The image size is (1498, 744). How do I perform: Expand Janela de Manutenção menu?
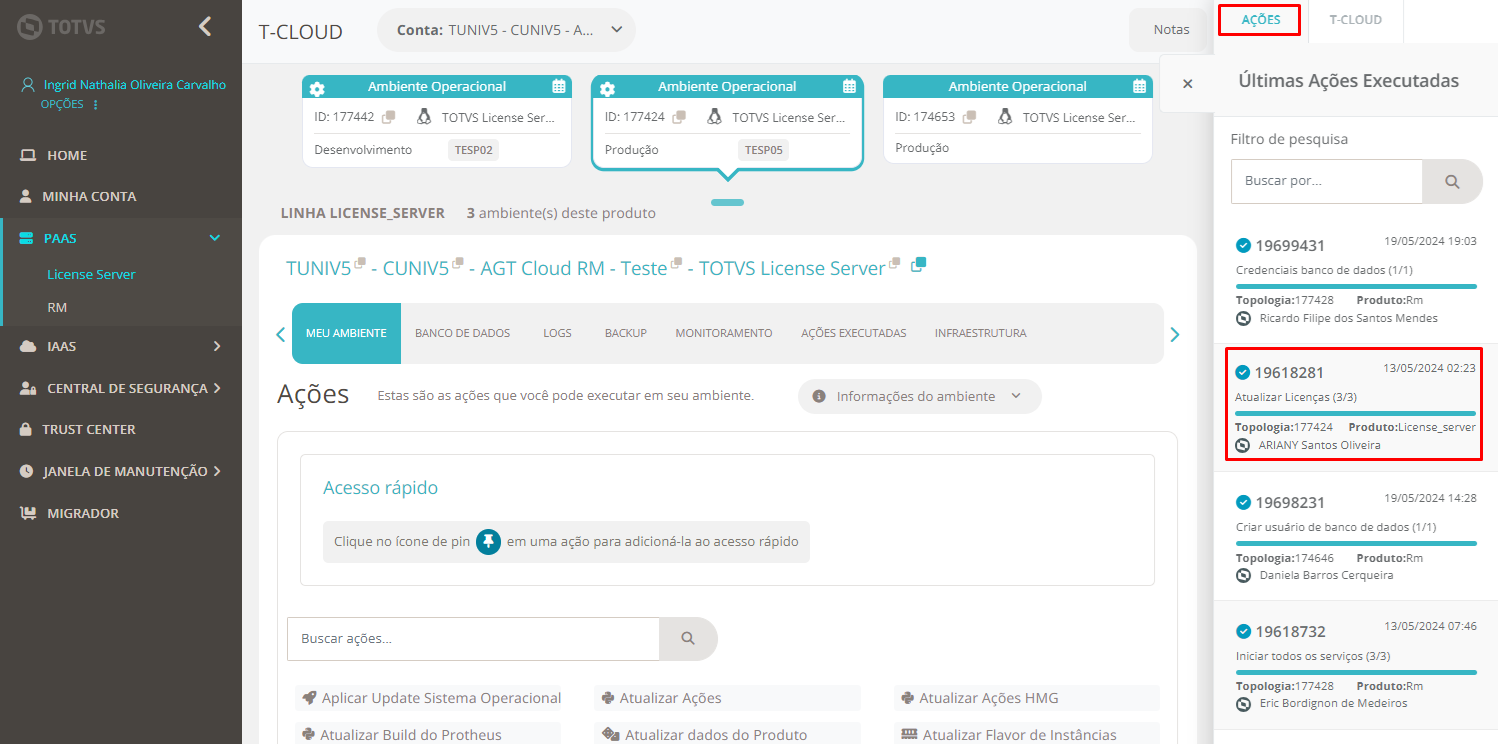tap(216, 471)
